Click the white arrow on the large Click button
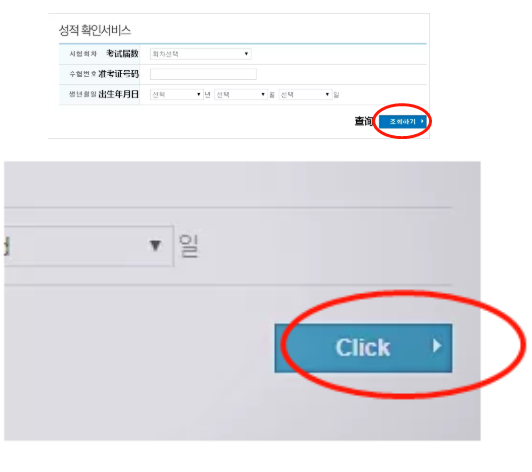Screen dimensions: 532x472 pos(437,346)
